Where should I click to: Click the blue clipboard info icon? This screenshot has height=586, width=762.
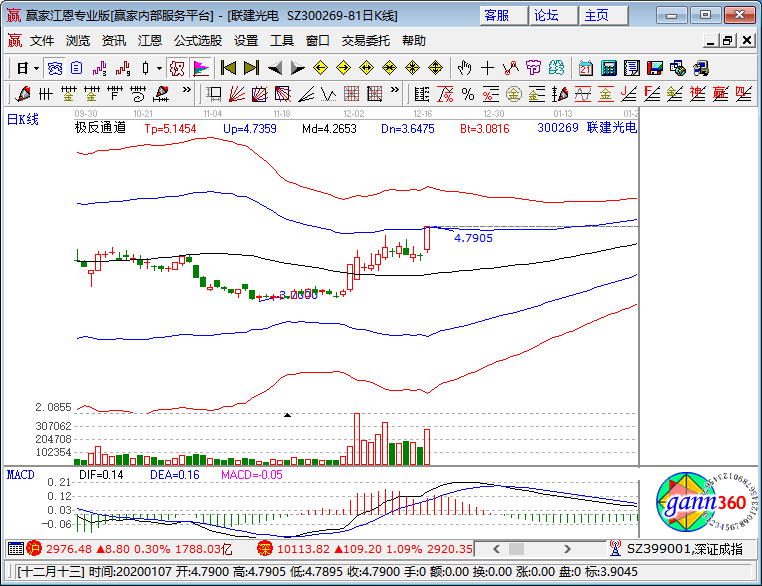click(77, 69)
